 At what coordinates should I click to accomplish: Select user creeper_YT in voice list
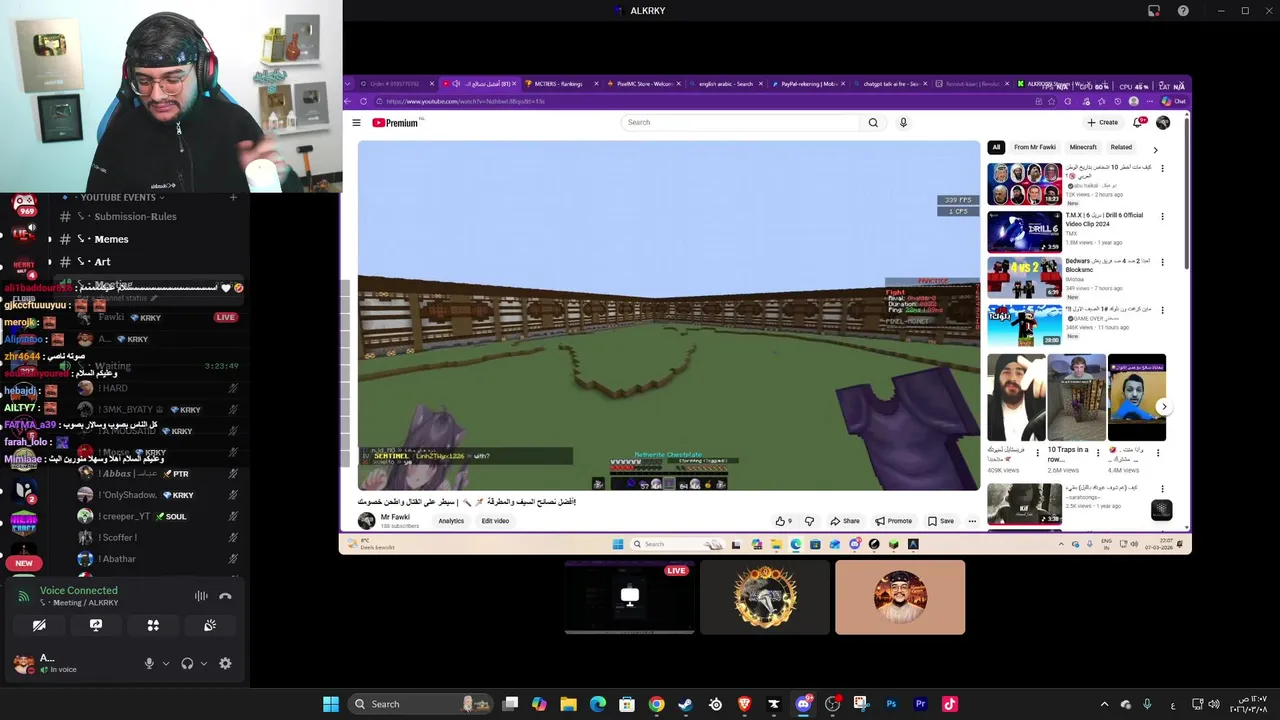(160, 516)
